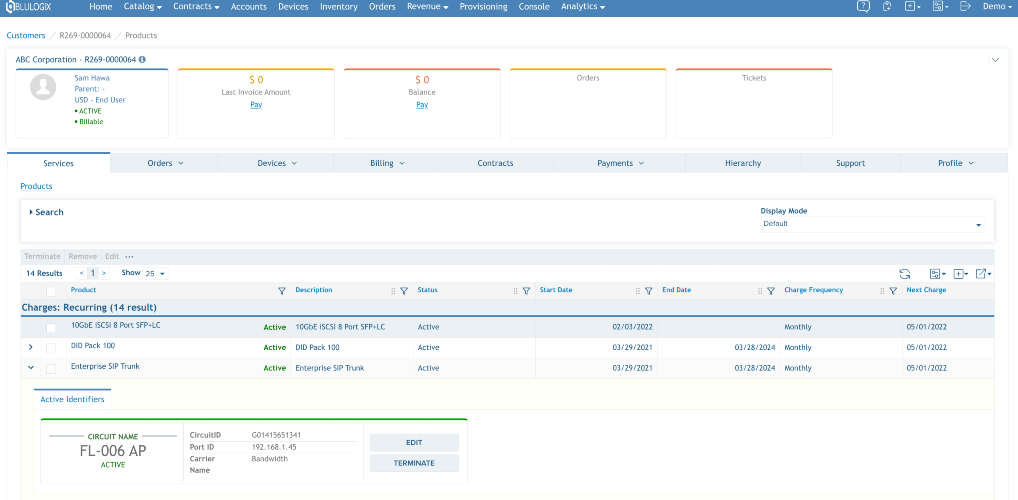Viewport: 1018px width, 500px height.
Task: Go to the previous results page
Action: [81, 273]
